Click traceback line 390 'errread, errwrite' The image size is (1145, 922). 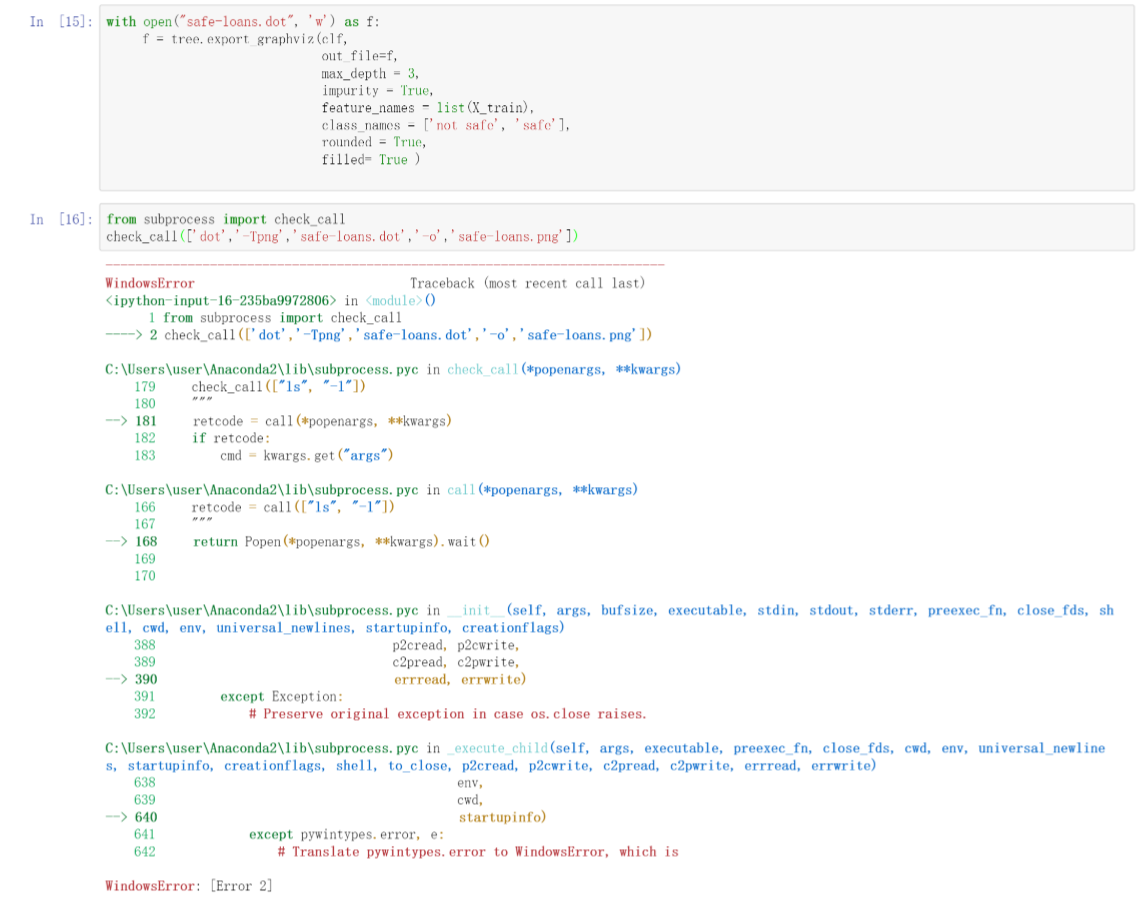[x=459, y=679]
